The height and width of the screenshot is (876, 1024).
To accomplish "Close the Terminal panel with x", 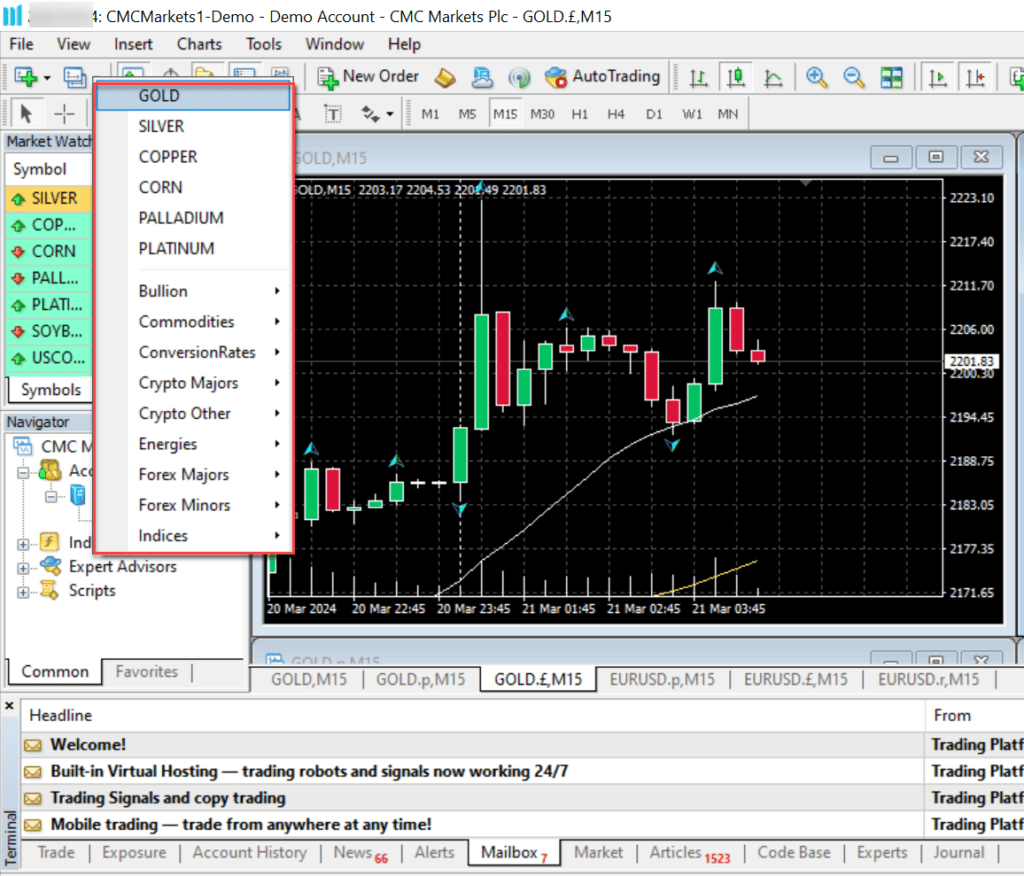I will [9, 706].
